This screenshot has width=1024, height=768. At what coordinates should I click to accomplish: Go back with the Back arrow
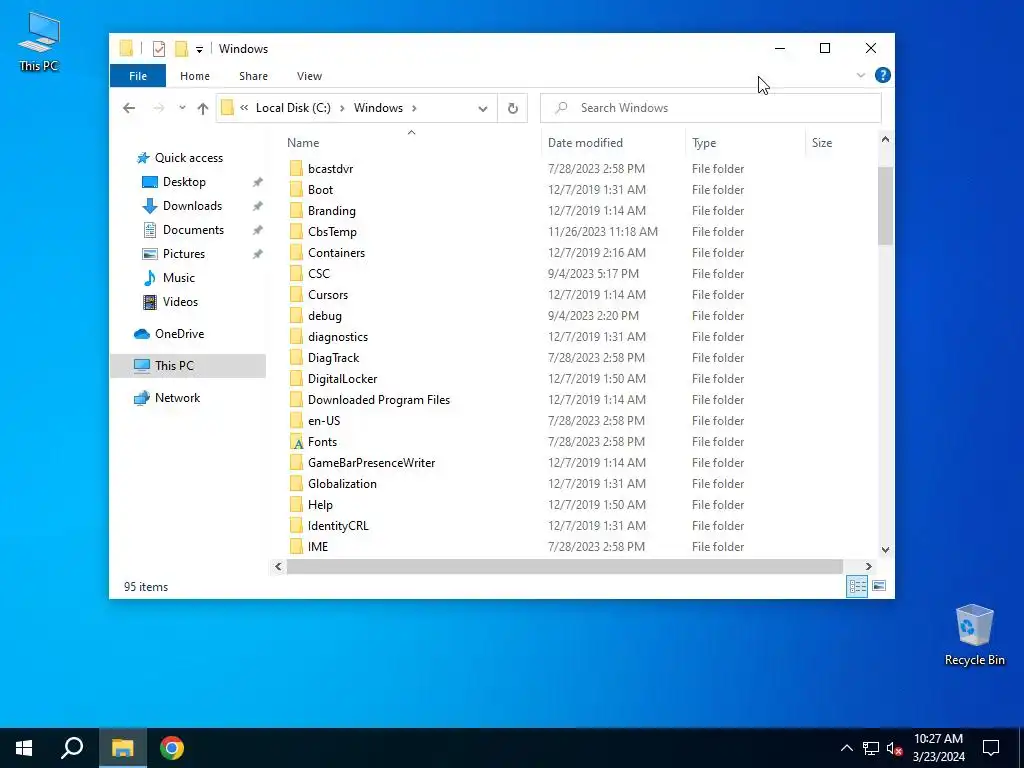coord(129,108)
